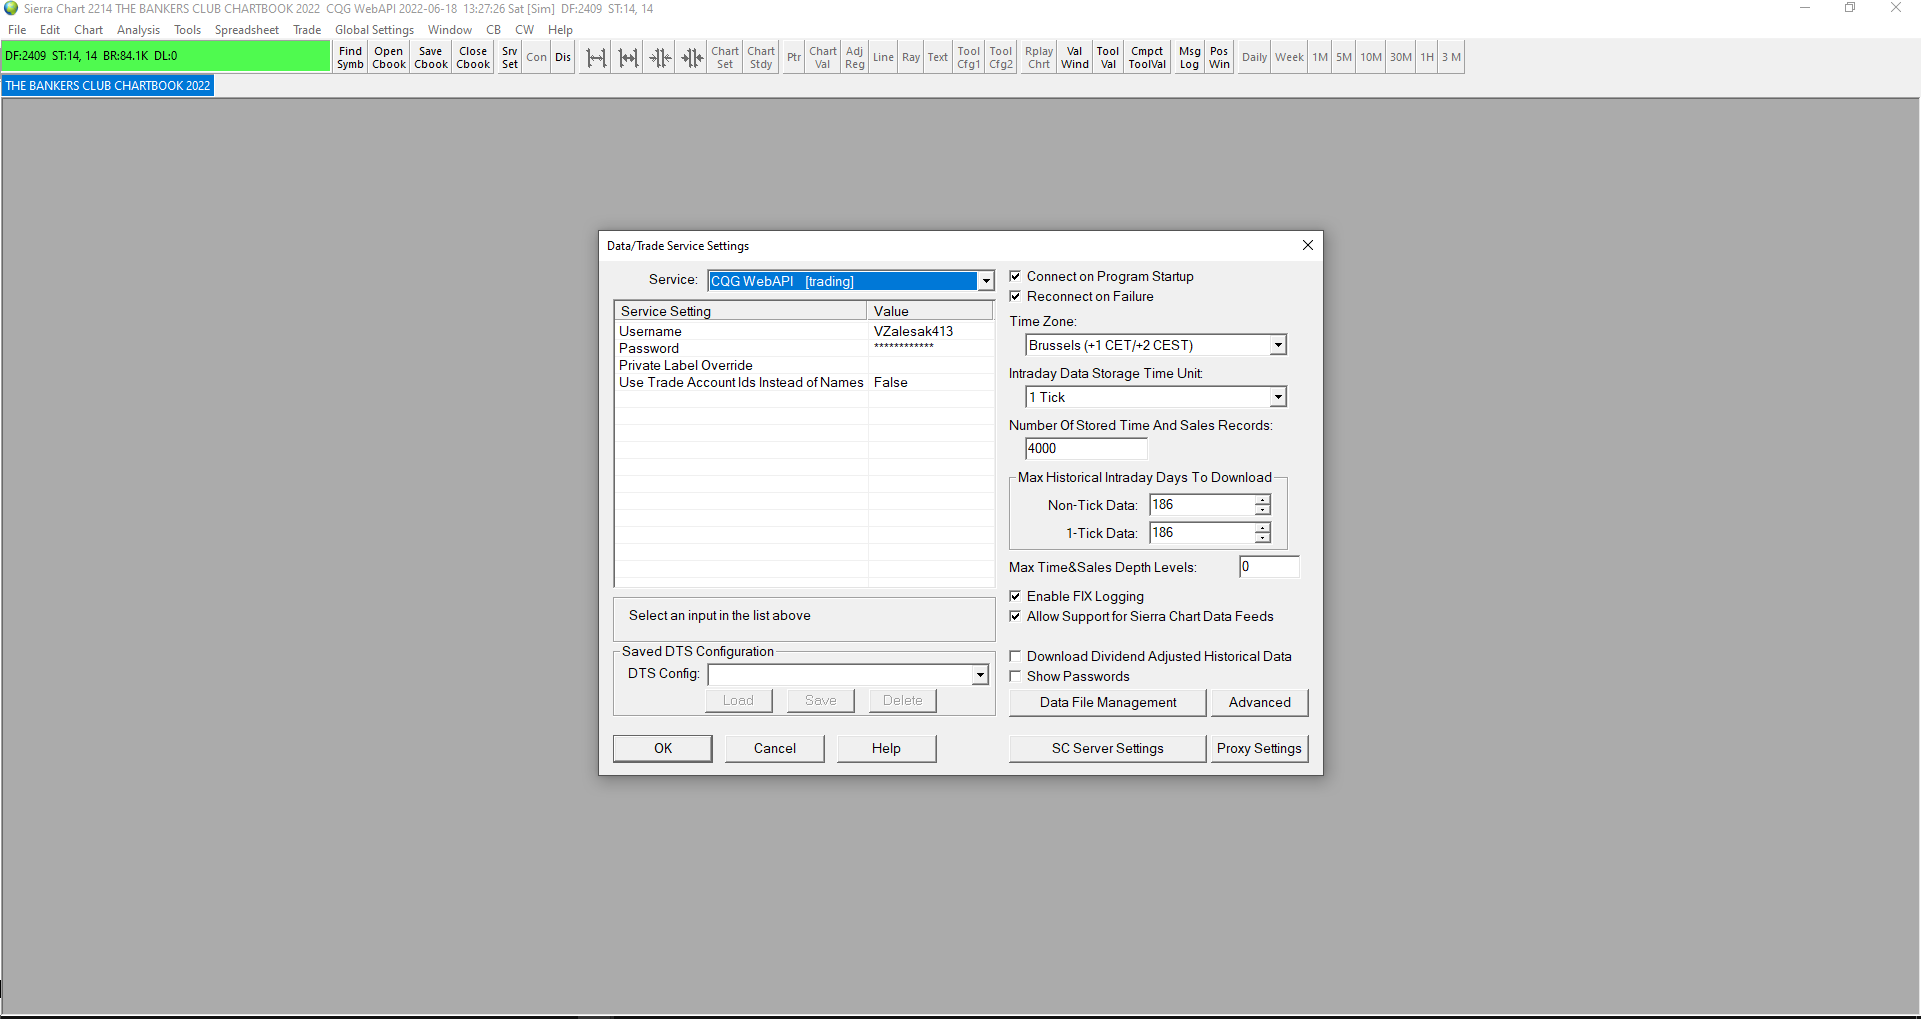Click the Stored Time And Sales Records field
Viewport: 1921px width, 1019px height.
1085,449
